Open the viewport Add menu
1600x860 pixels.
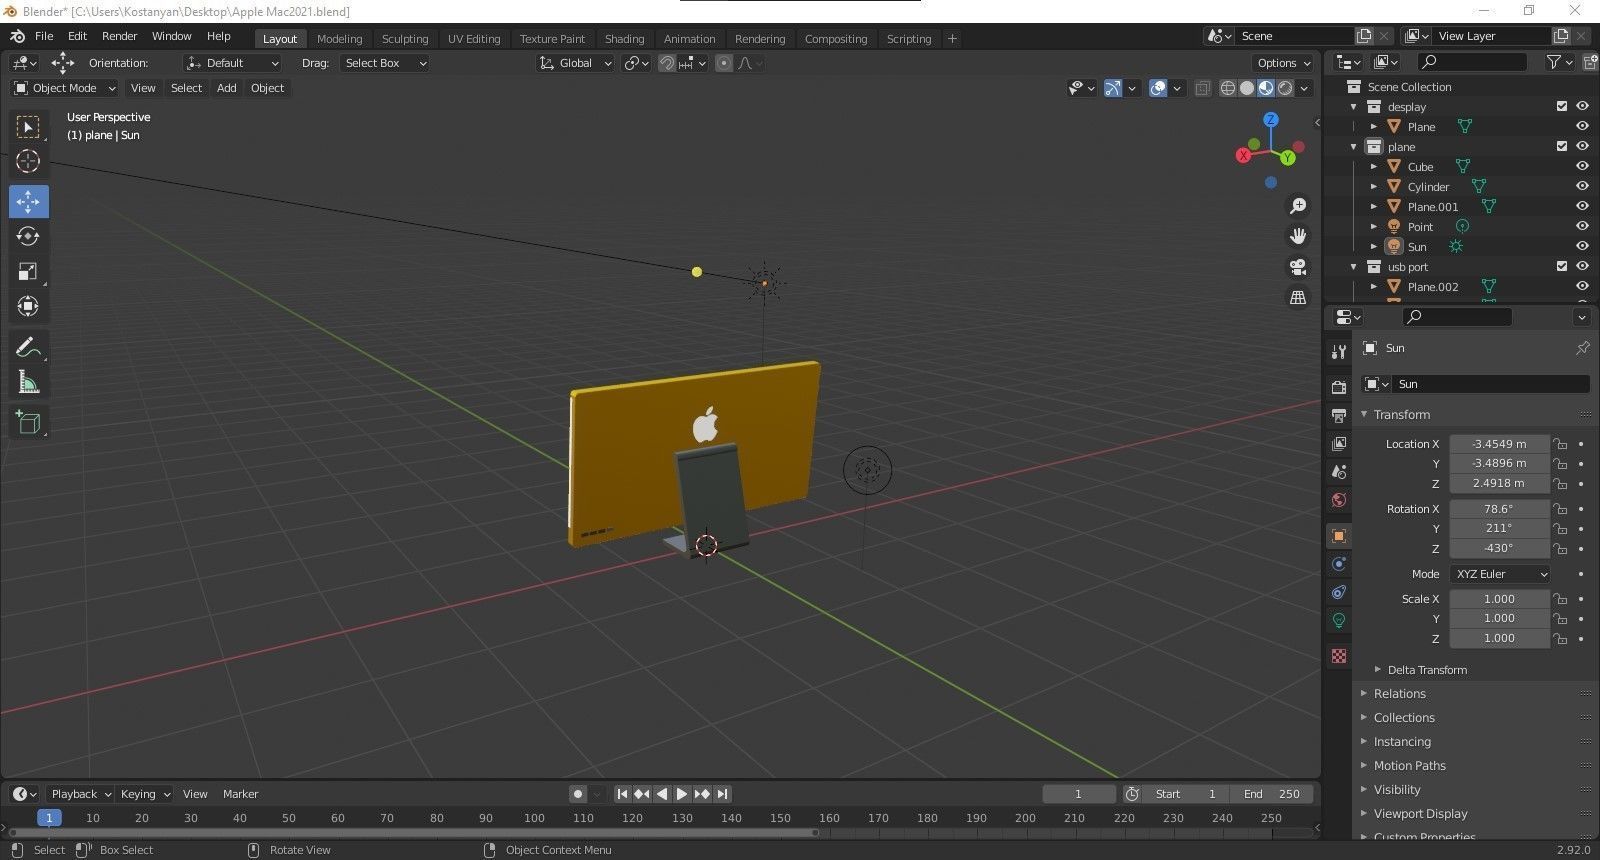click(227, 88)
